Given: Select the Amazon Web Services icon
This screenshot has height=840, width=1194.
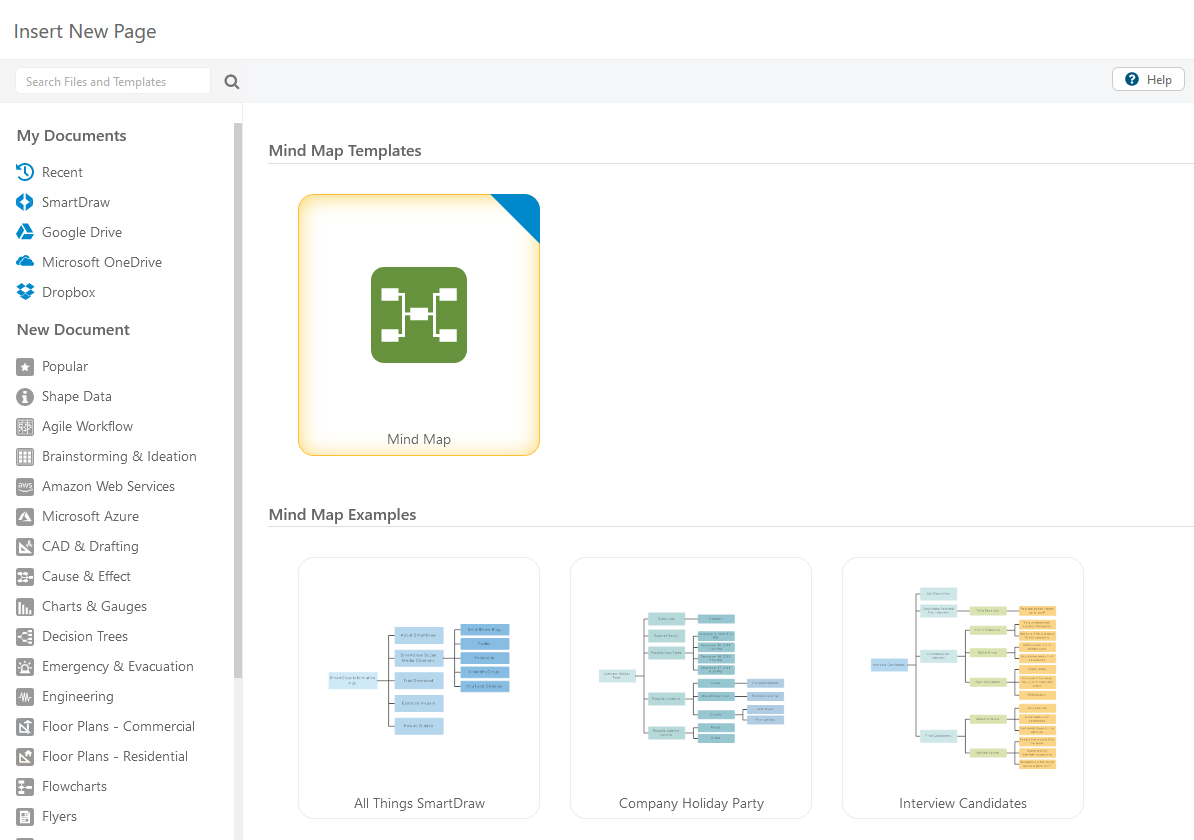Looking at the screenshot, I should pyautogui.click(x=25, y=486).
